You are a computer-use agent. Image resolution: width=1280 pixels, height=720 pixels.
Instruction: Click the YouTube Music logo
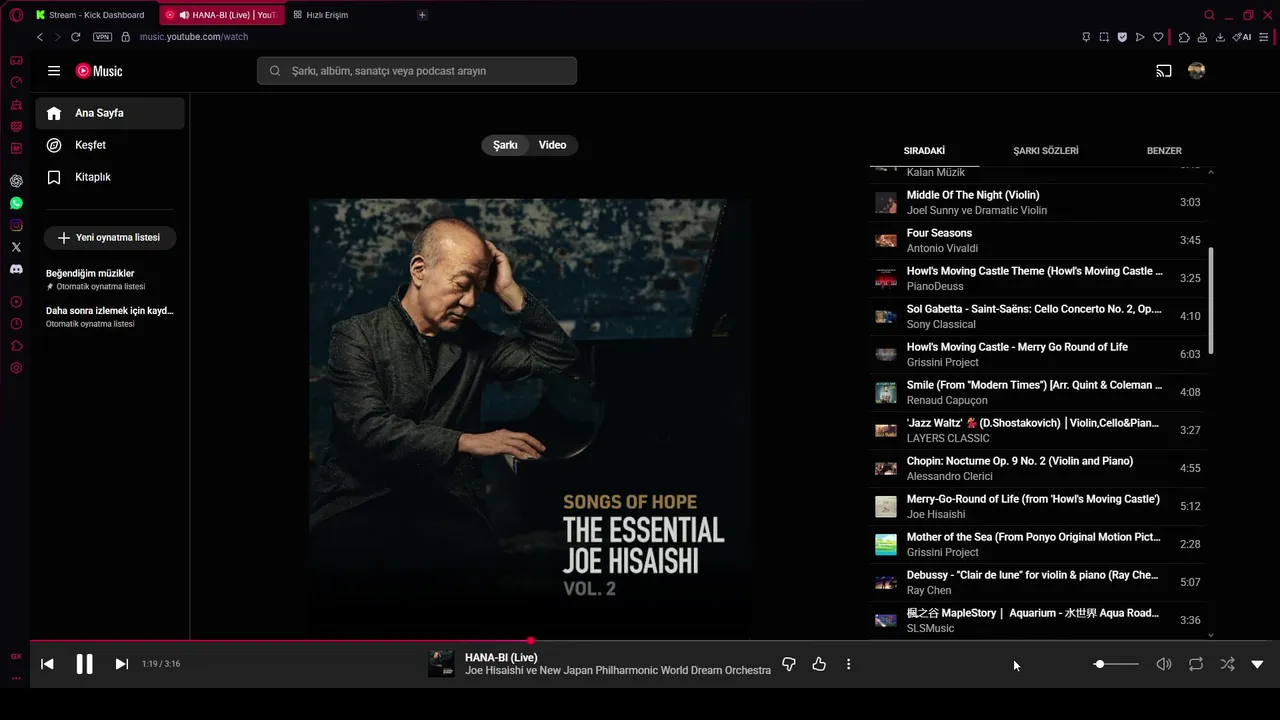coord(99,71)
